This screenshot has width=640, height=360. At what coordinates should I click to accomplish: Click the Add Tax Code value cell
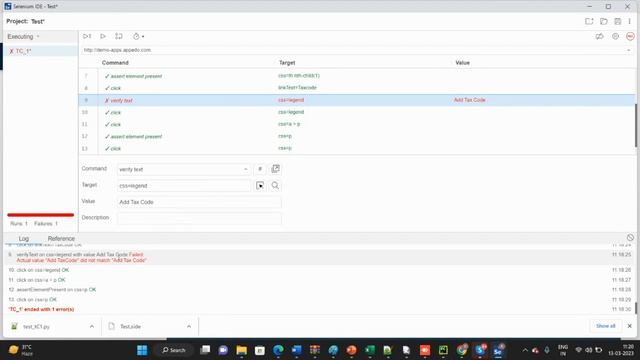point(469,100)
